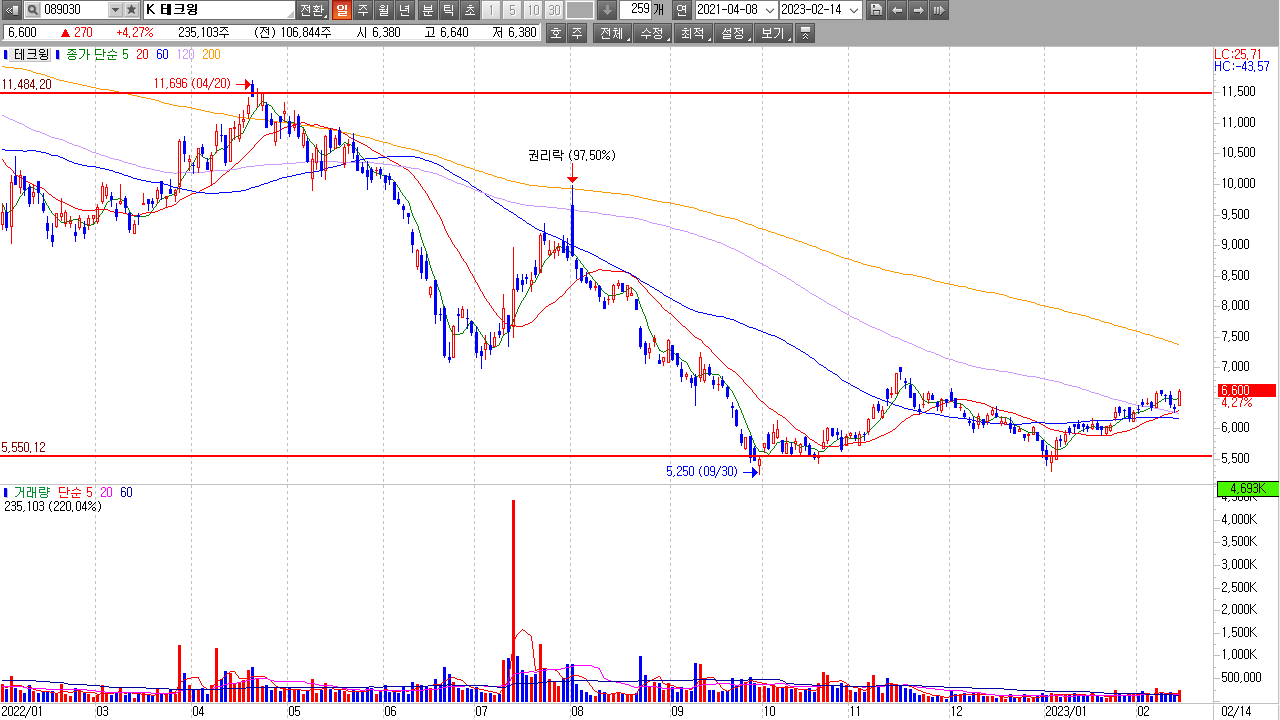Click the 거래량 단순 volume indicator label
Screen dimensions: 1280x720
click(x=48, y=493)
